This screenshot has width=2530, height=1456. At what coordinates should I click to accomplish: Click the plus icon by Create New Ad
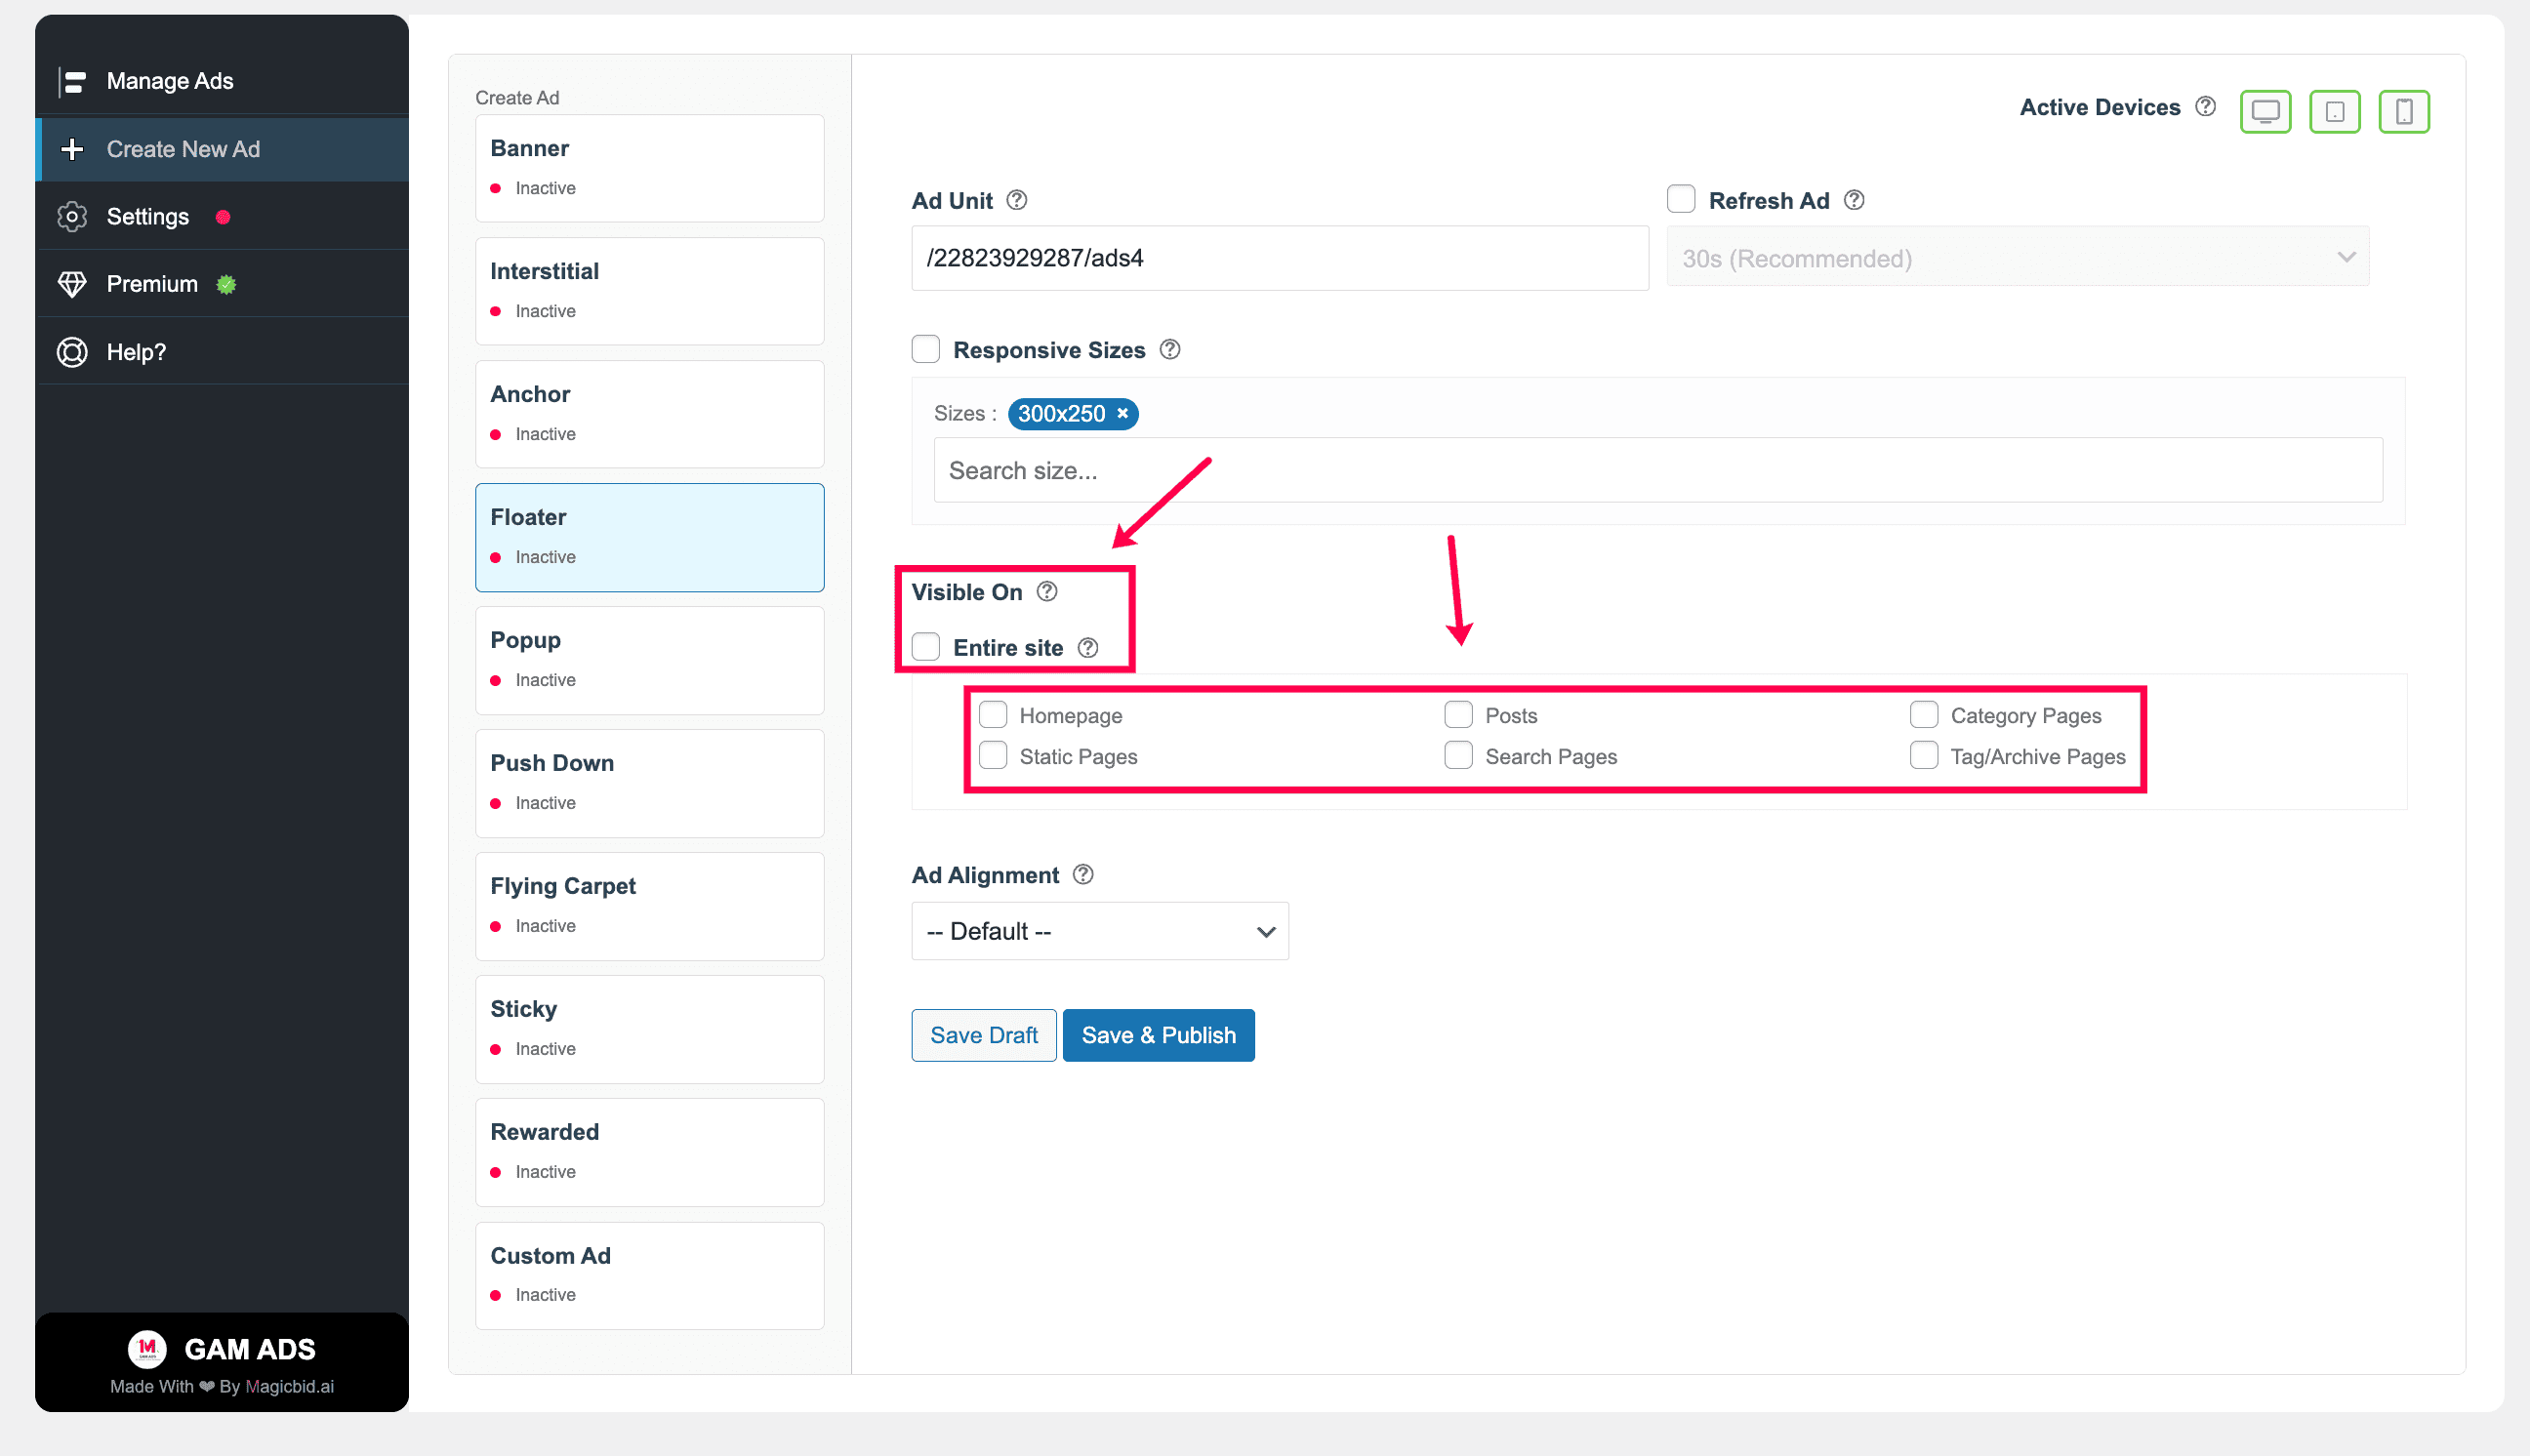pos(71,149)
